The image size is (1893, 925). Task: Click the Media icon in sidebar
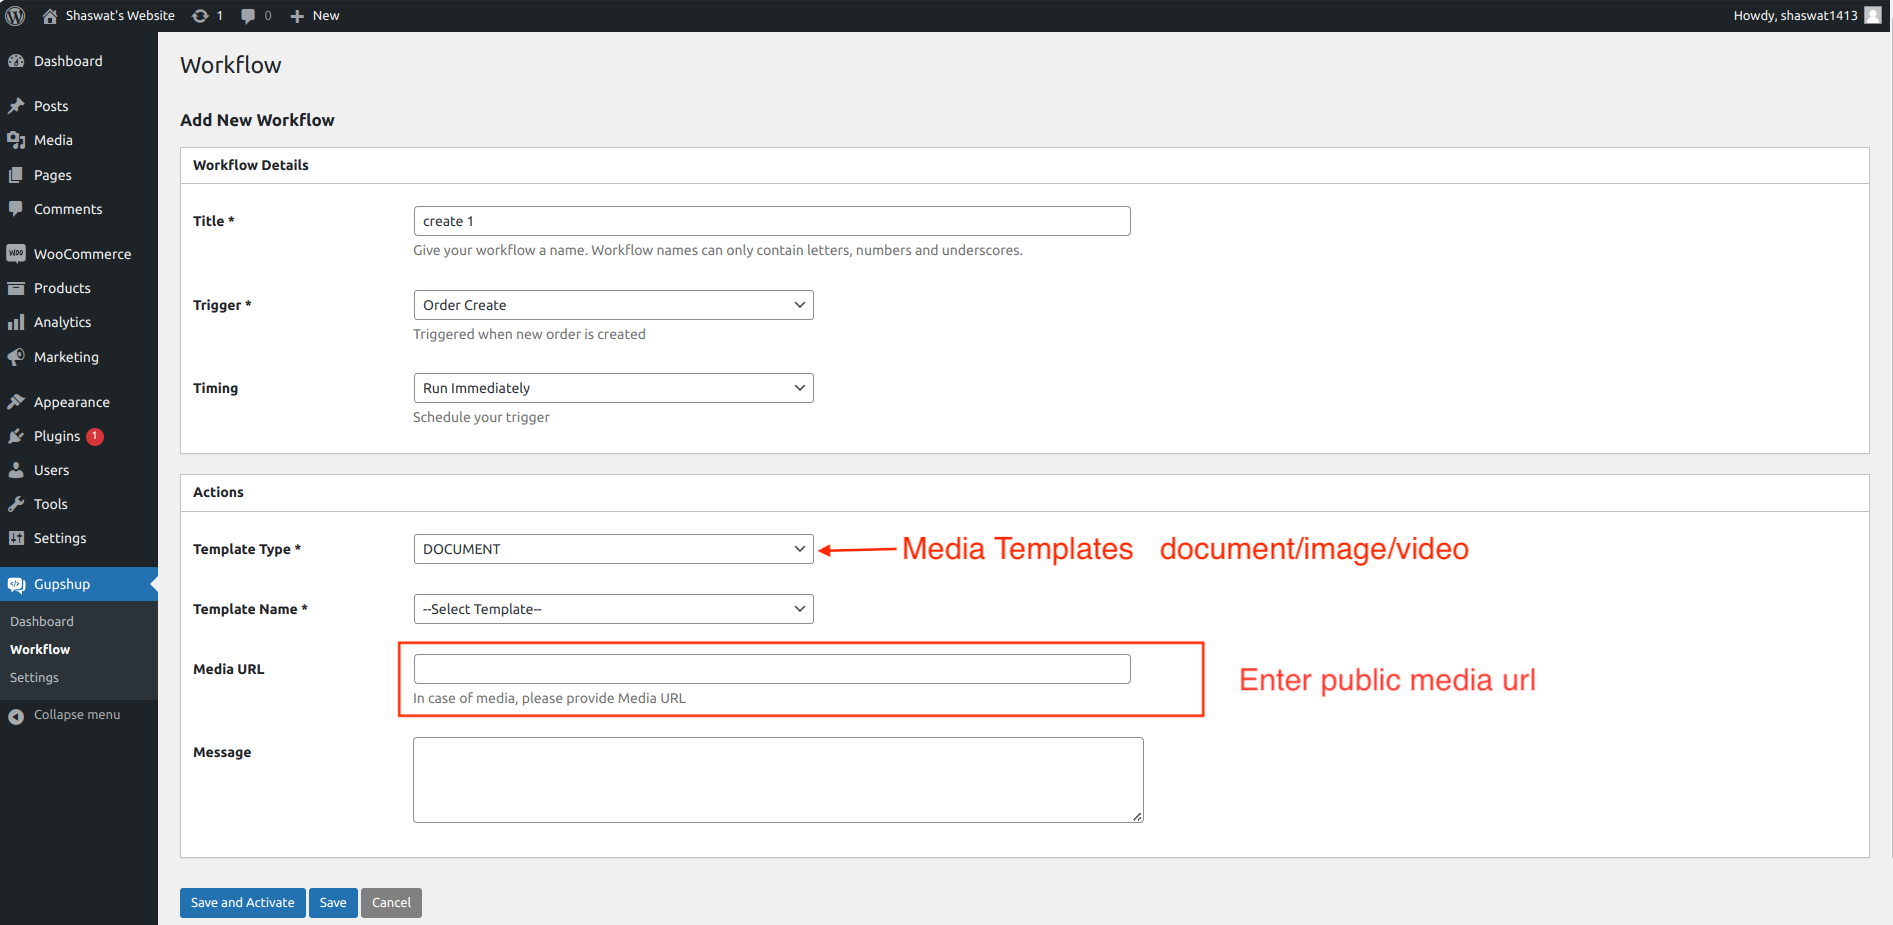click(x=16, y=140)
